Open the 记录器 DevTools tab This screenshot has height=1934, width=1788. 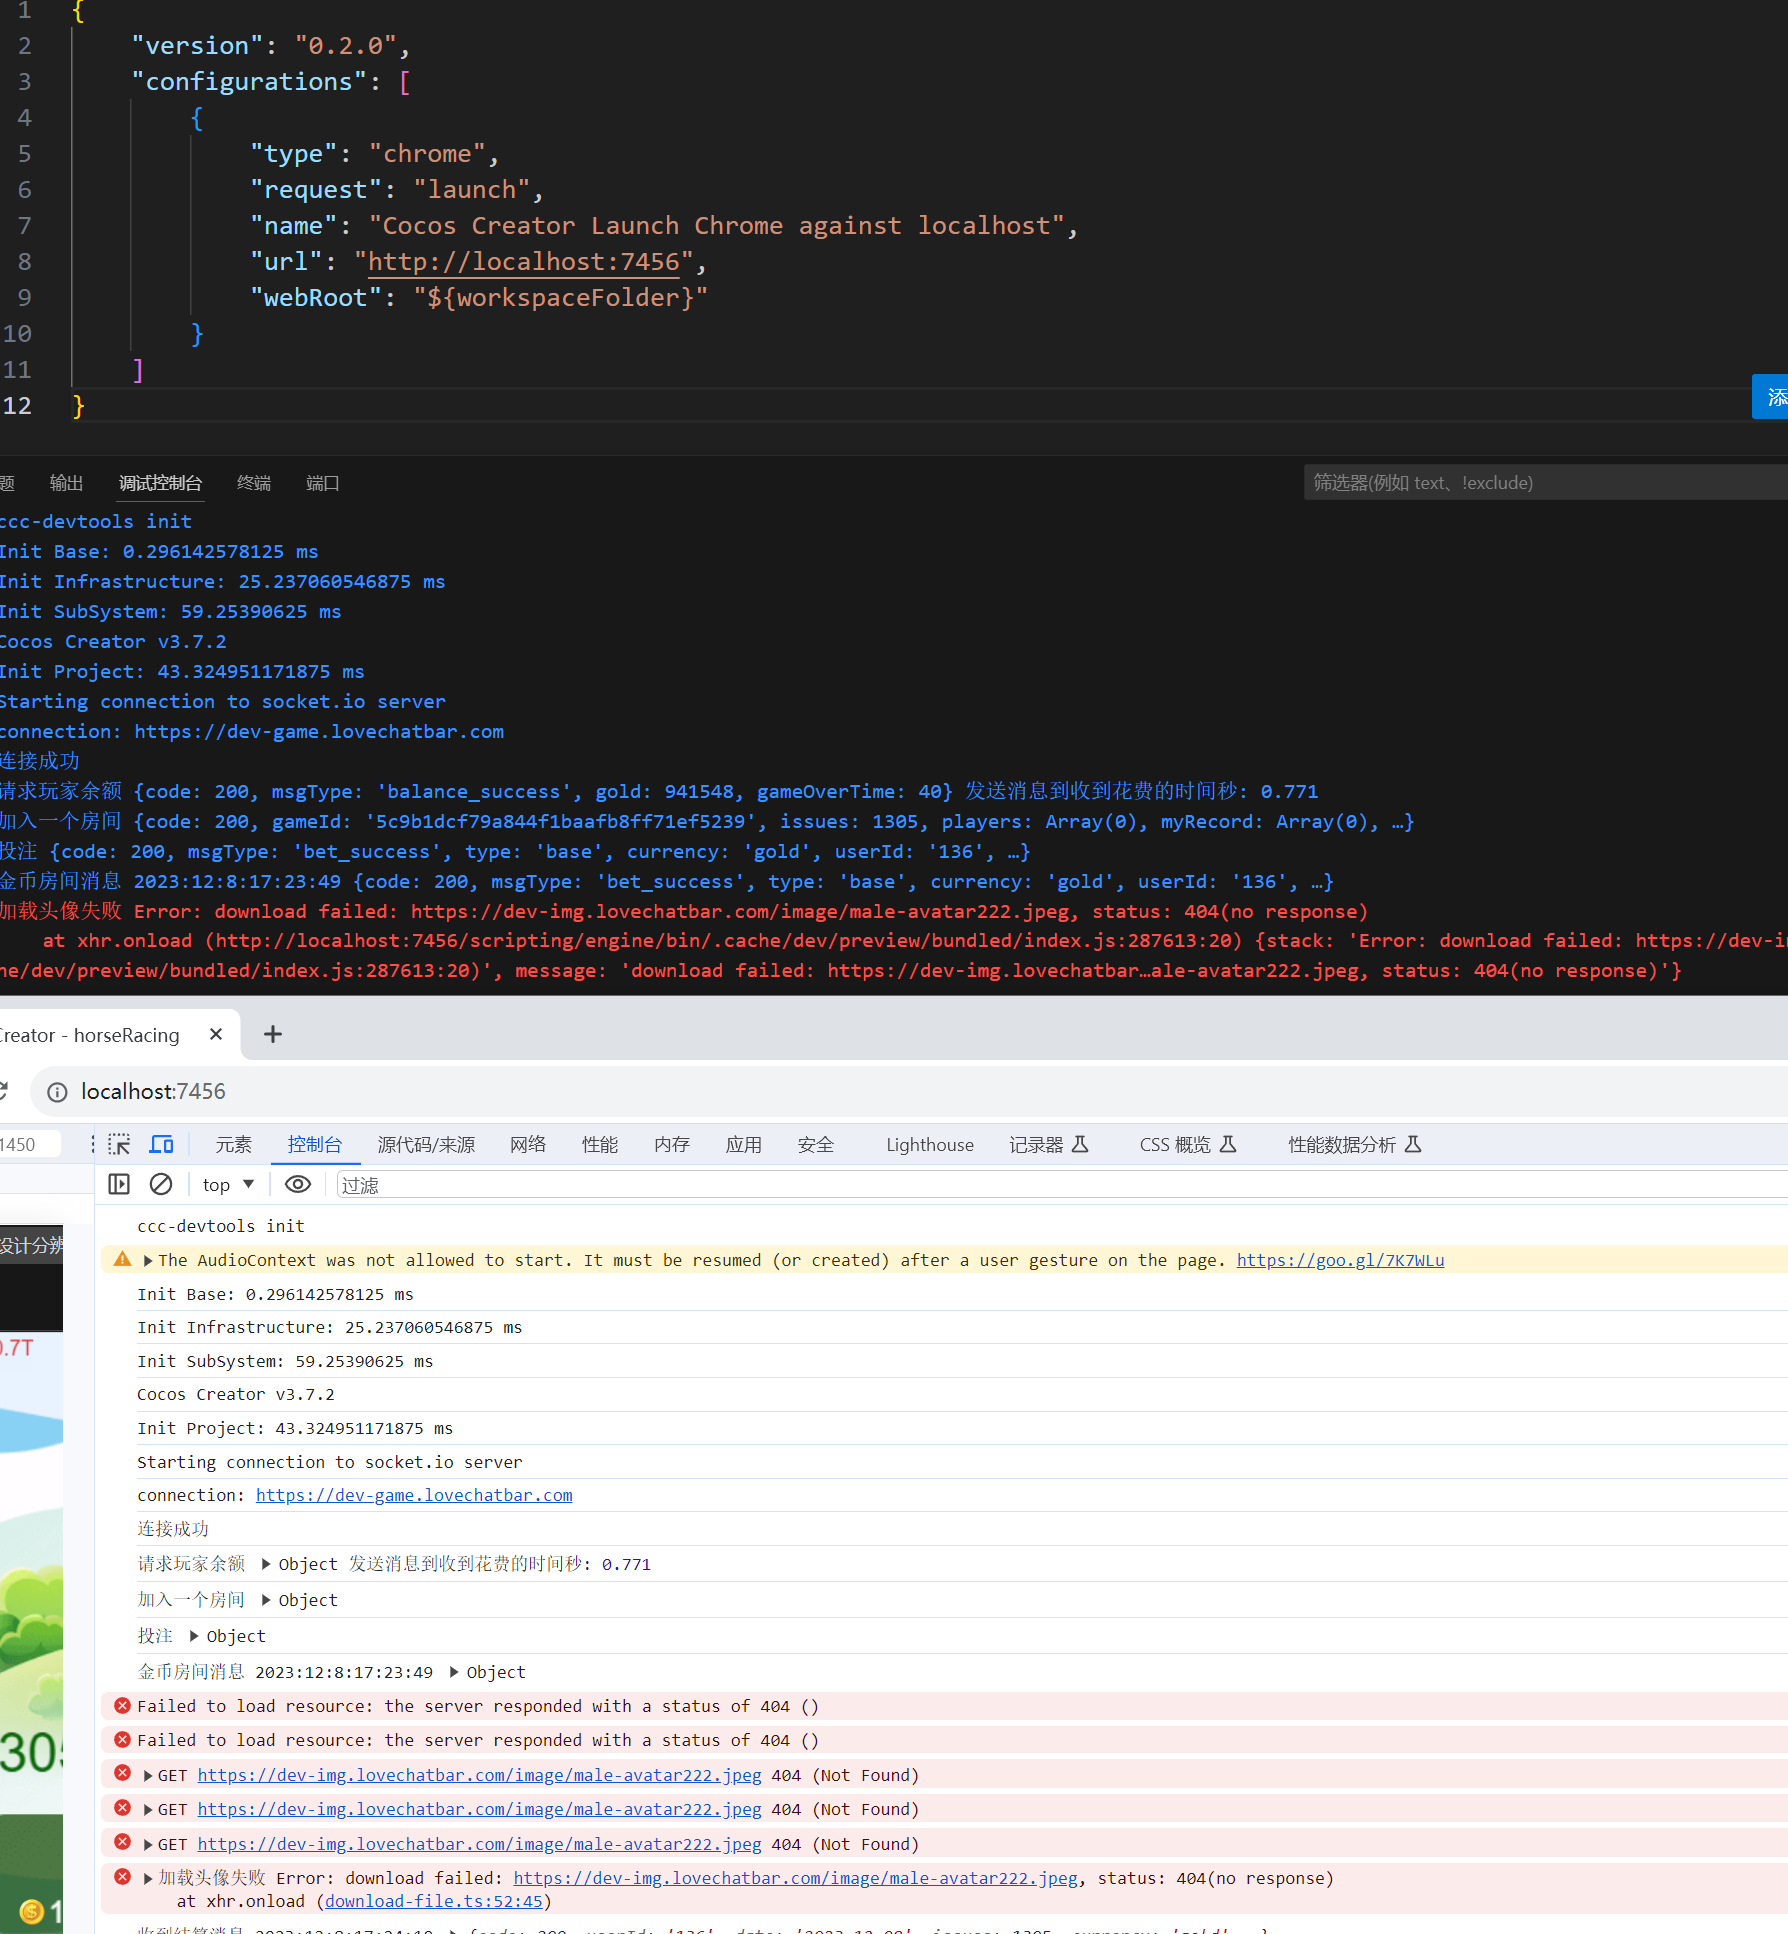click(1049, 1144)
